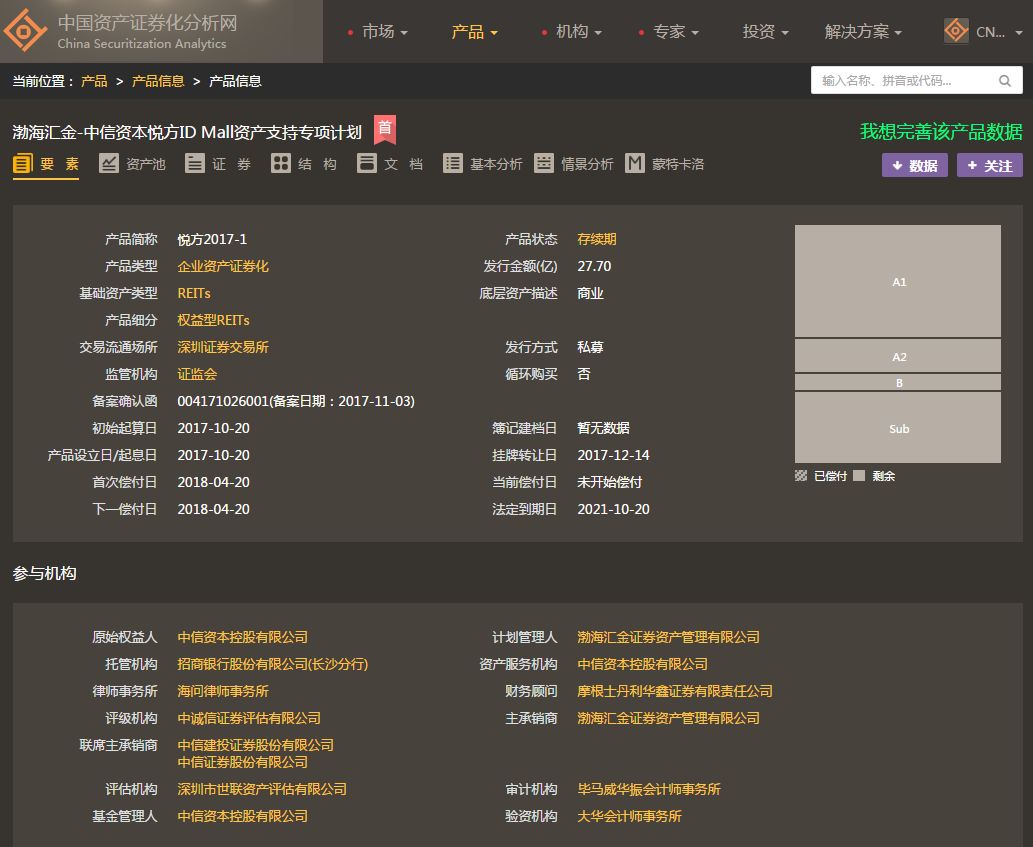Open 计划管理人 渤海汇金证券资产管理有限公司 link
1033x847 pixels.
[x=669, y=637]
